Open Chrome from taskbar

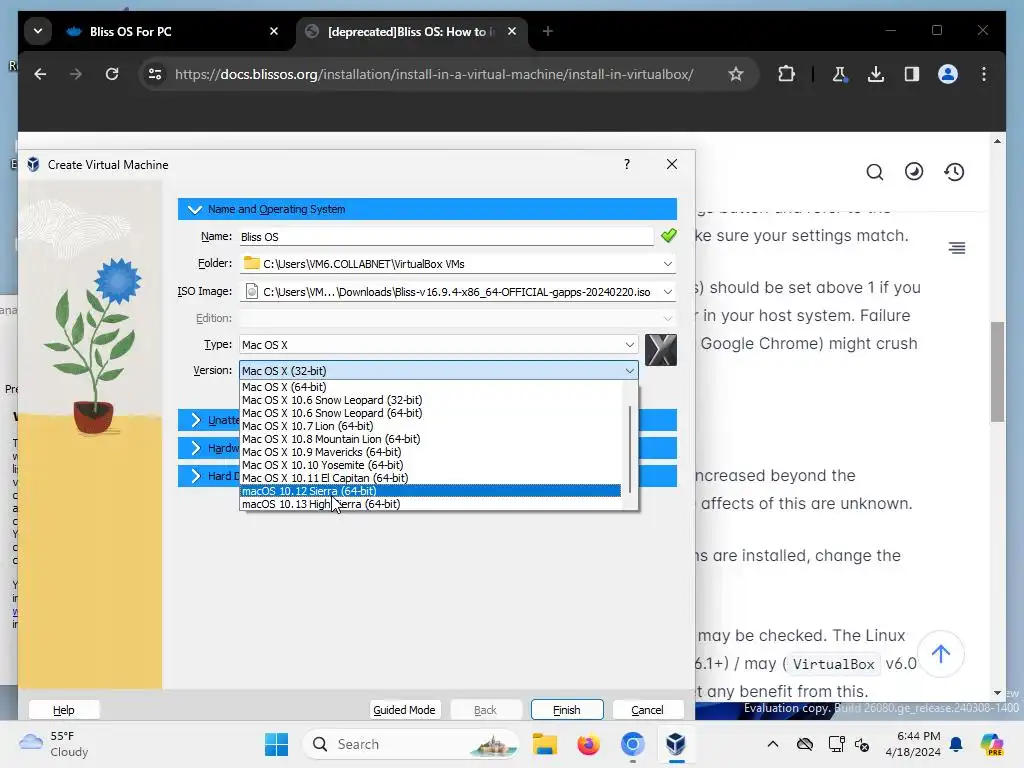click(x=632, y=744)
